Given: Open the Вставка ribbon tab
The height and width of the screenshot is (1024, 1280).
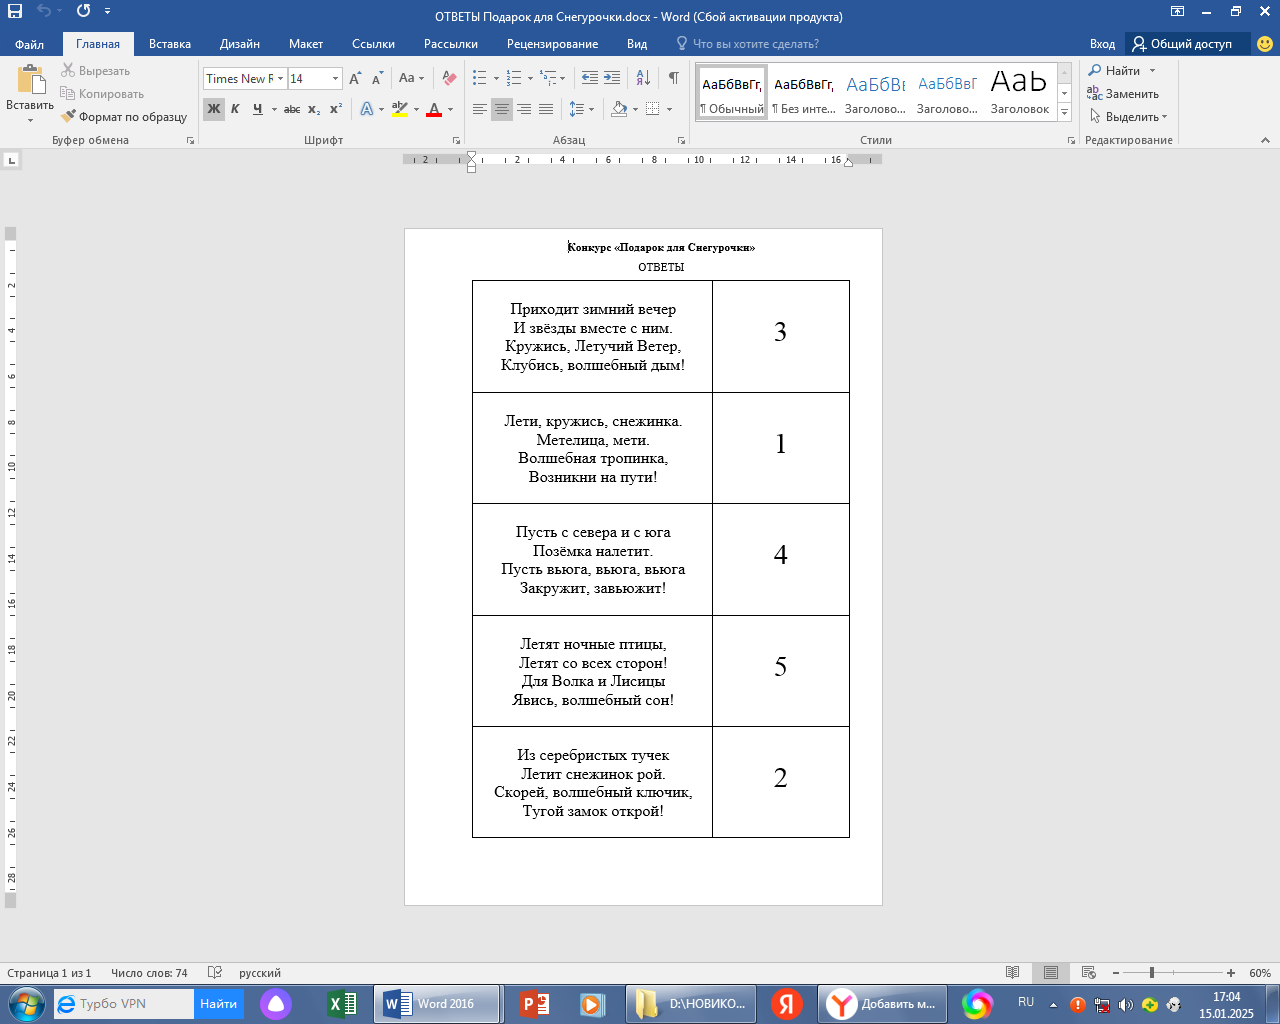Looking at the screenshot, I should point(169,44).
